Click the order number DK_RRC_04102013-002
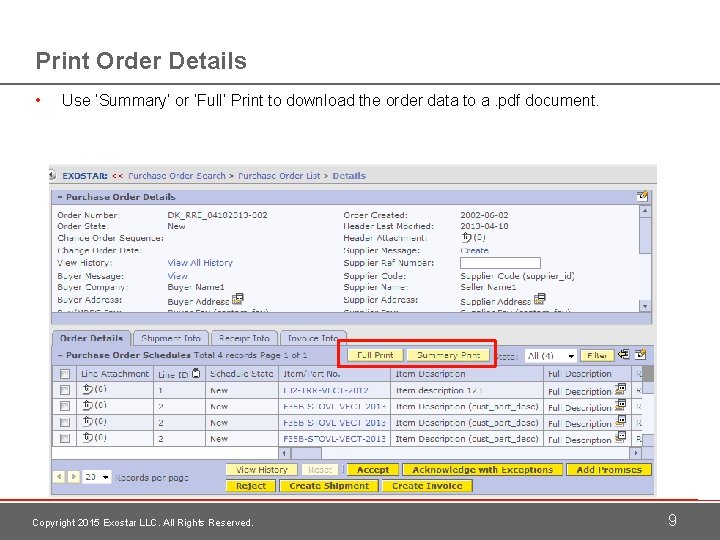720x540 pixels. pyautogui.click(x=217, y=215)
